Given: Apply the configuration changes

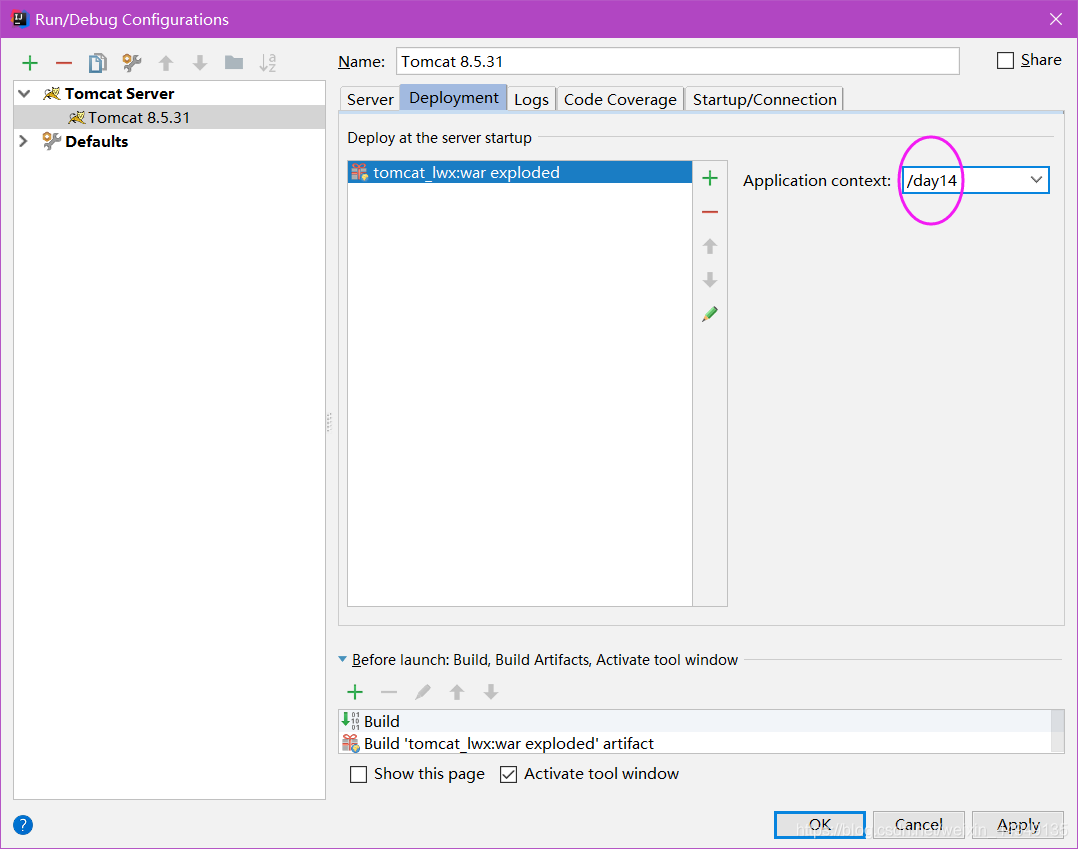Looking at the screenshot, I should (x=1018, y=824).
